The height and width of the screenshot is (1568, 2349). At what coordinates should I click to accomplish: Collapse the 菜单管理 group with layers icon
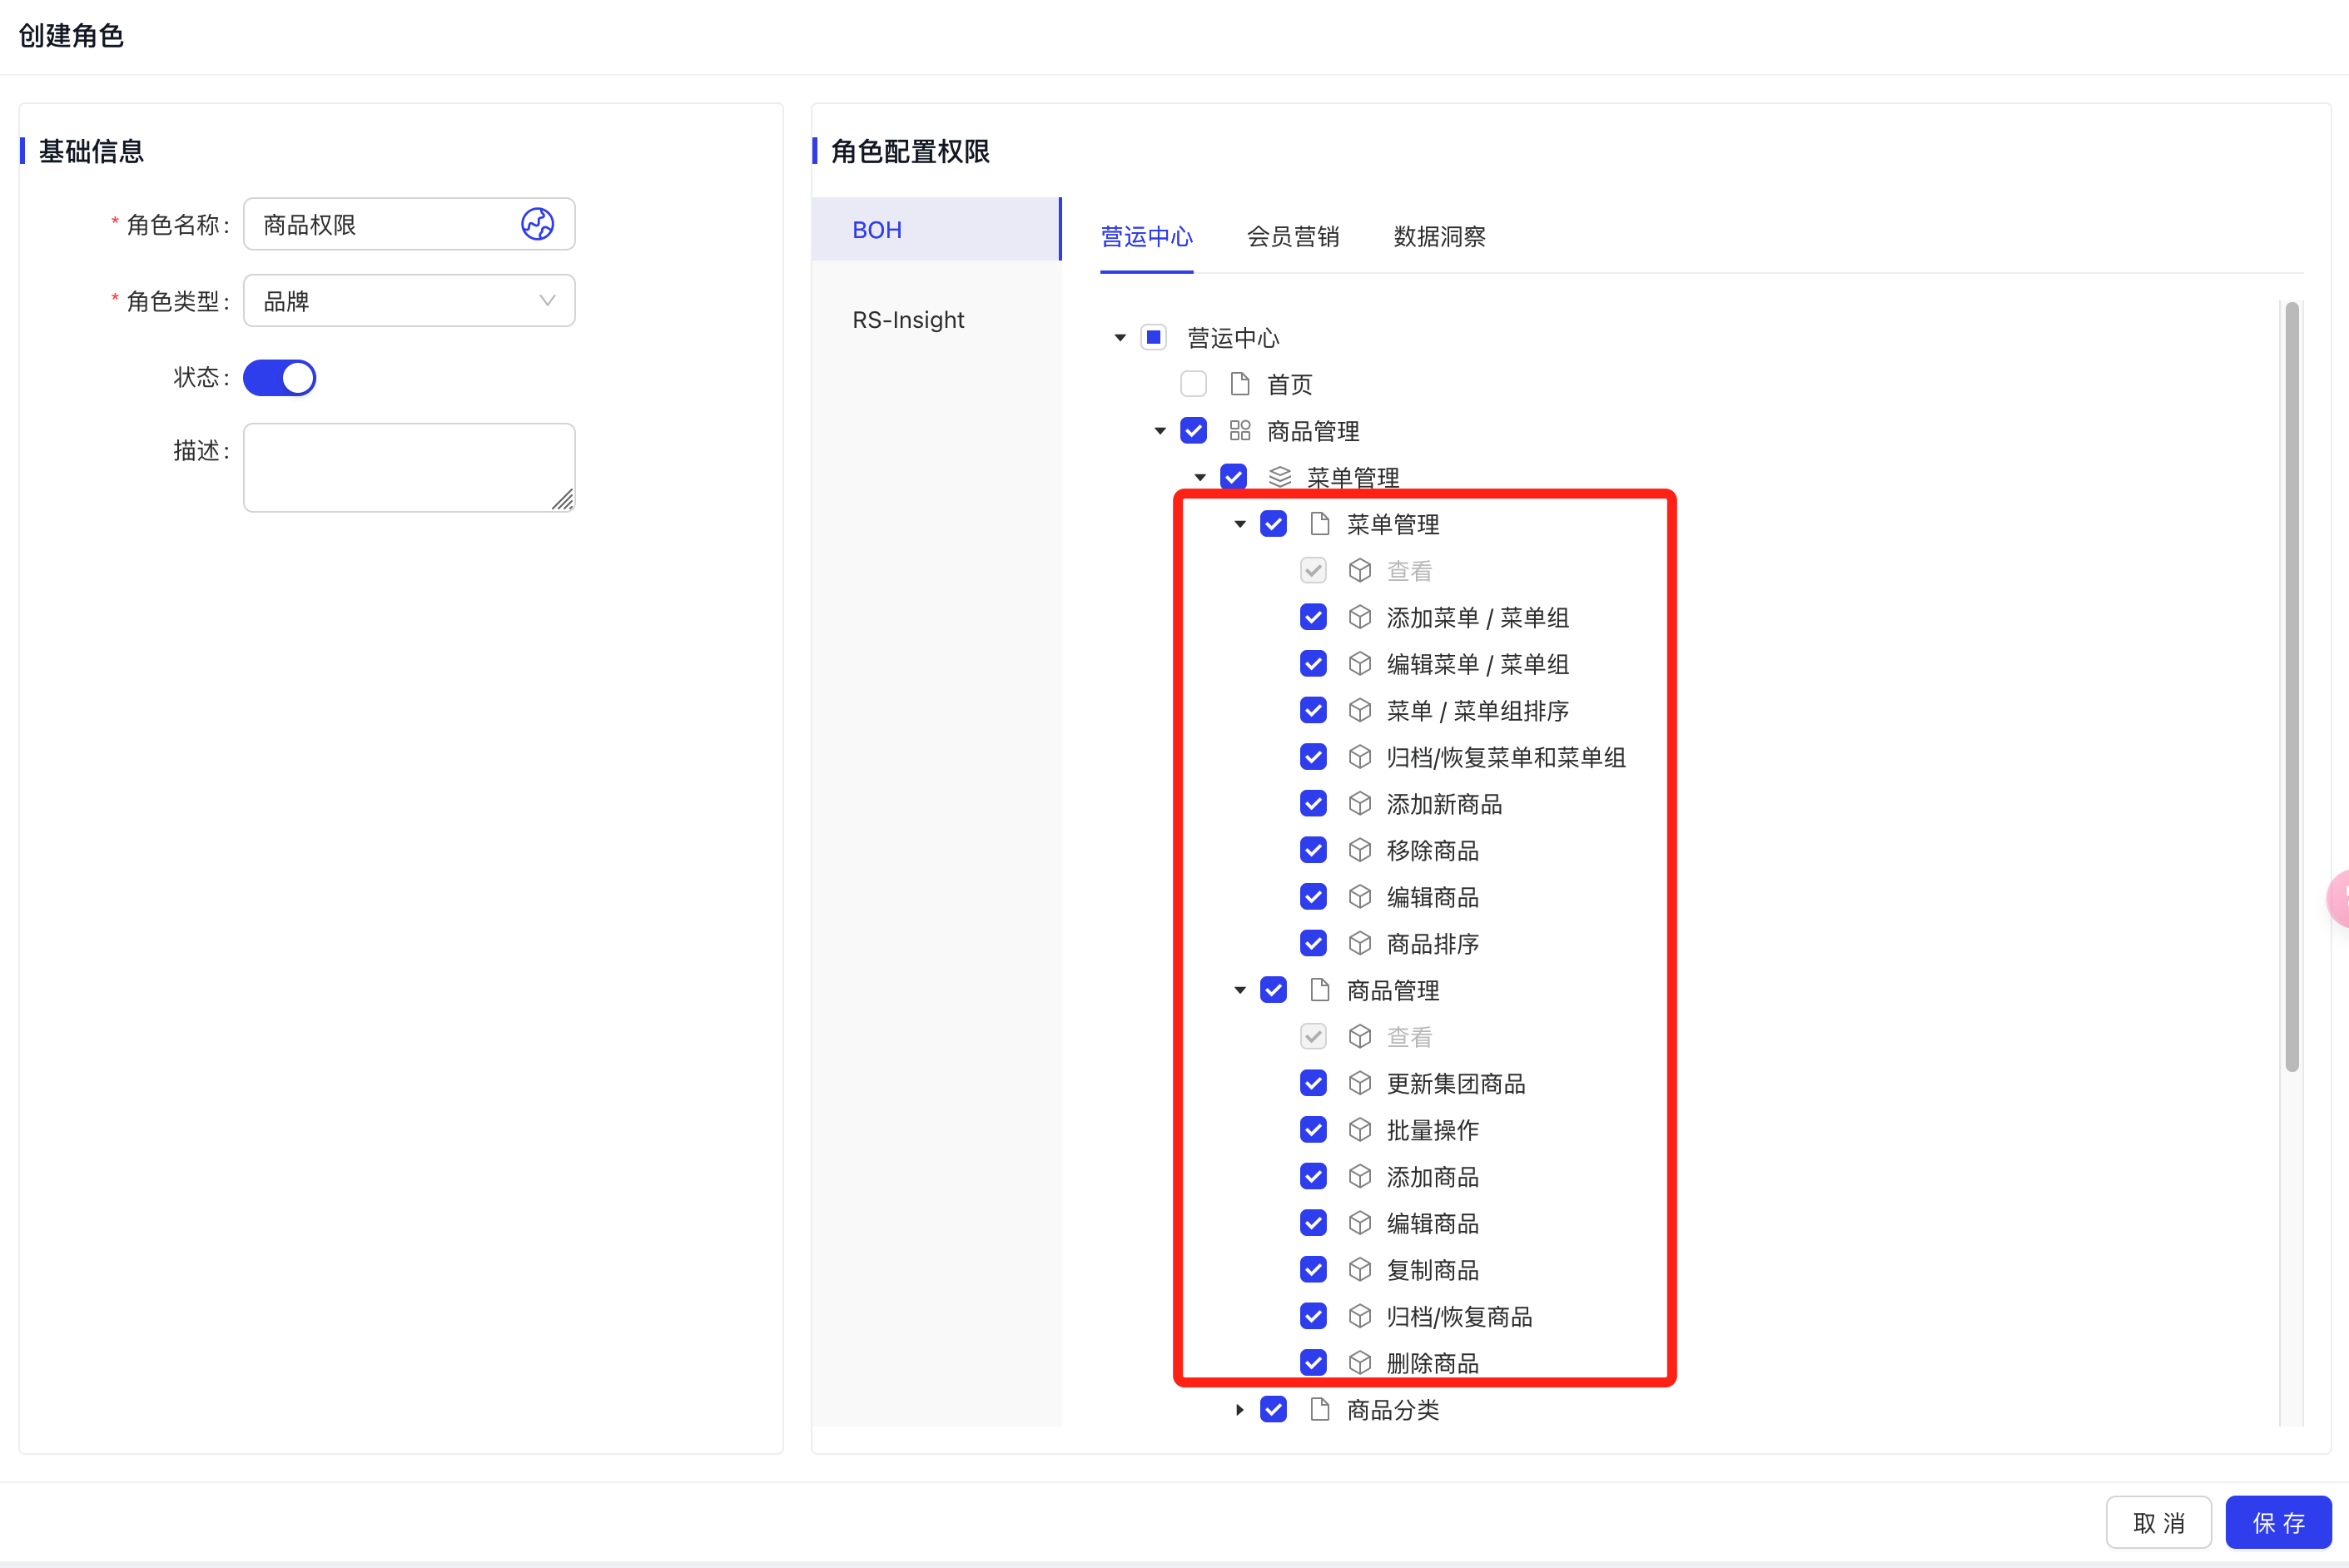click(1200, 478)
